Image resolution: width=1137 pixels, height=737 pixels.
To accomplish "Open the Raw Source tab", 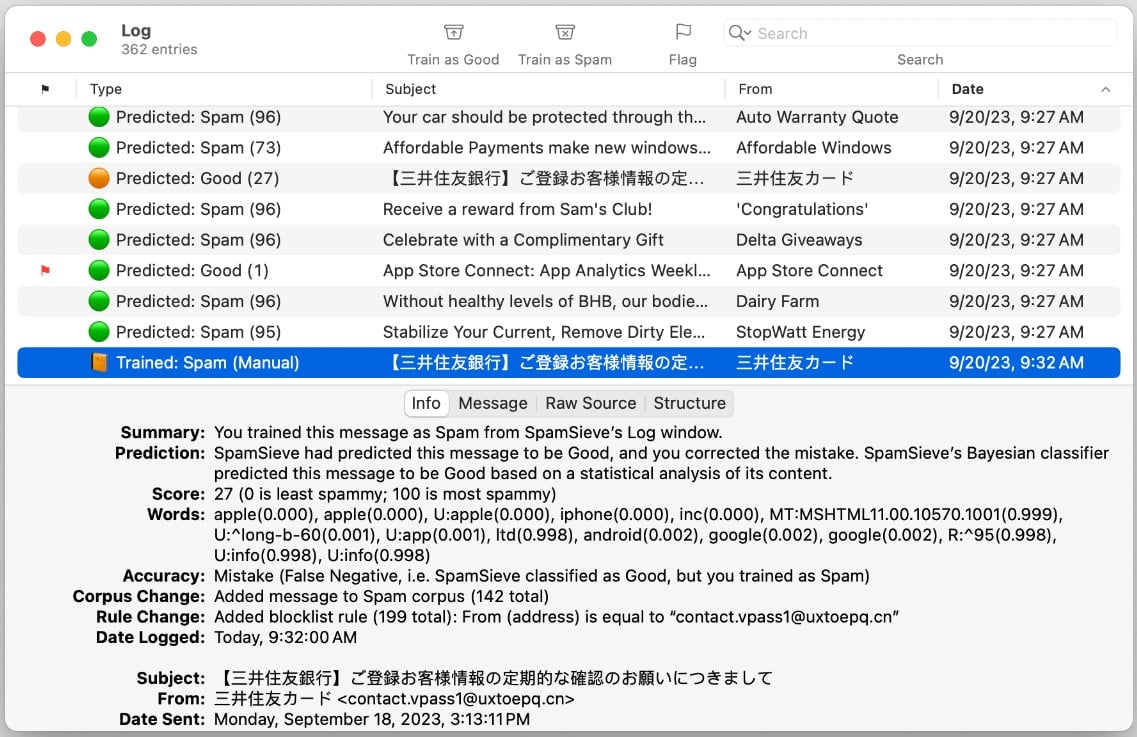I will pos(591,403).
